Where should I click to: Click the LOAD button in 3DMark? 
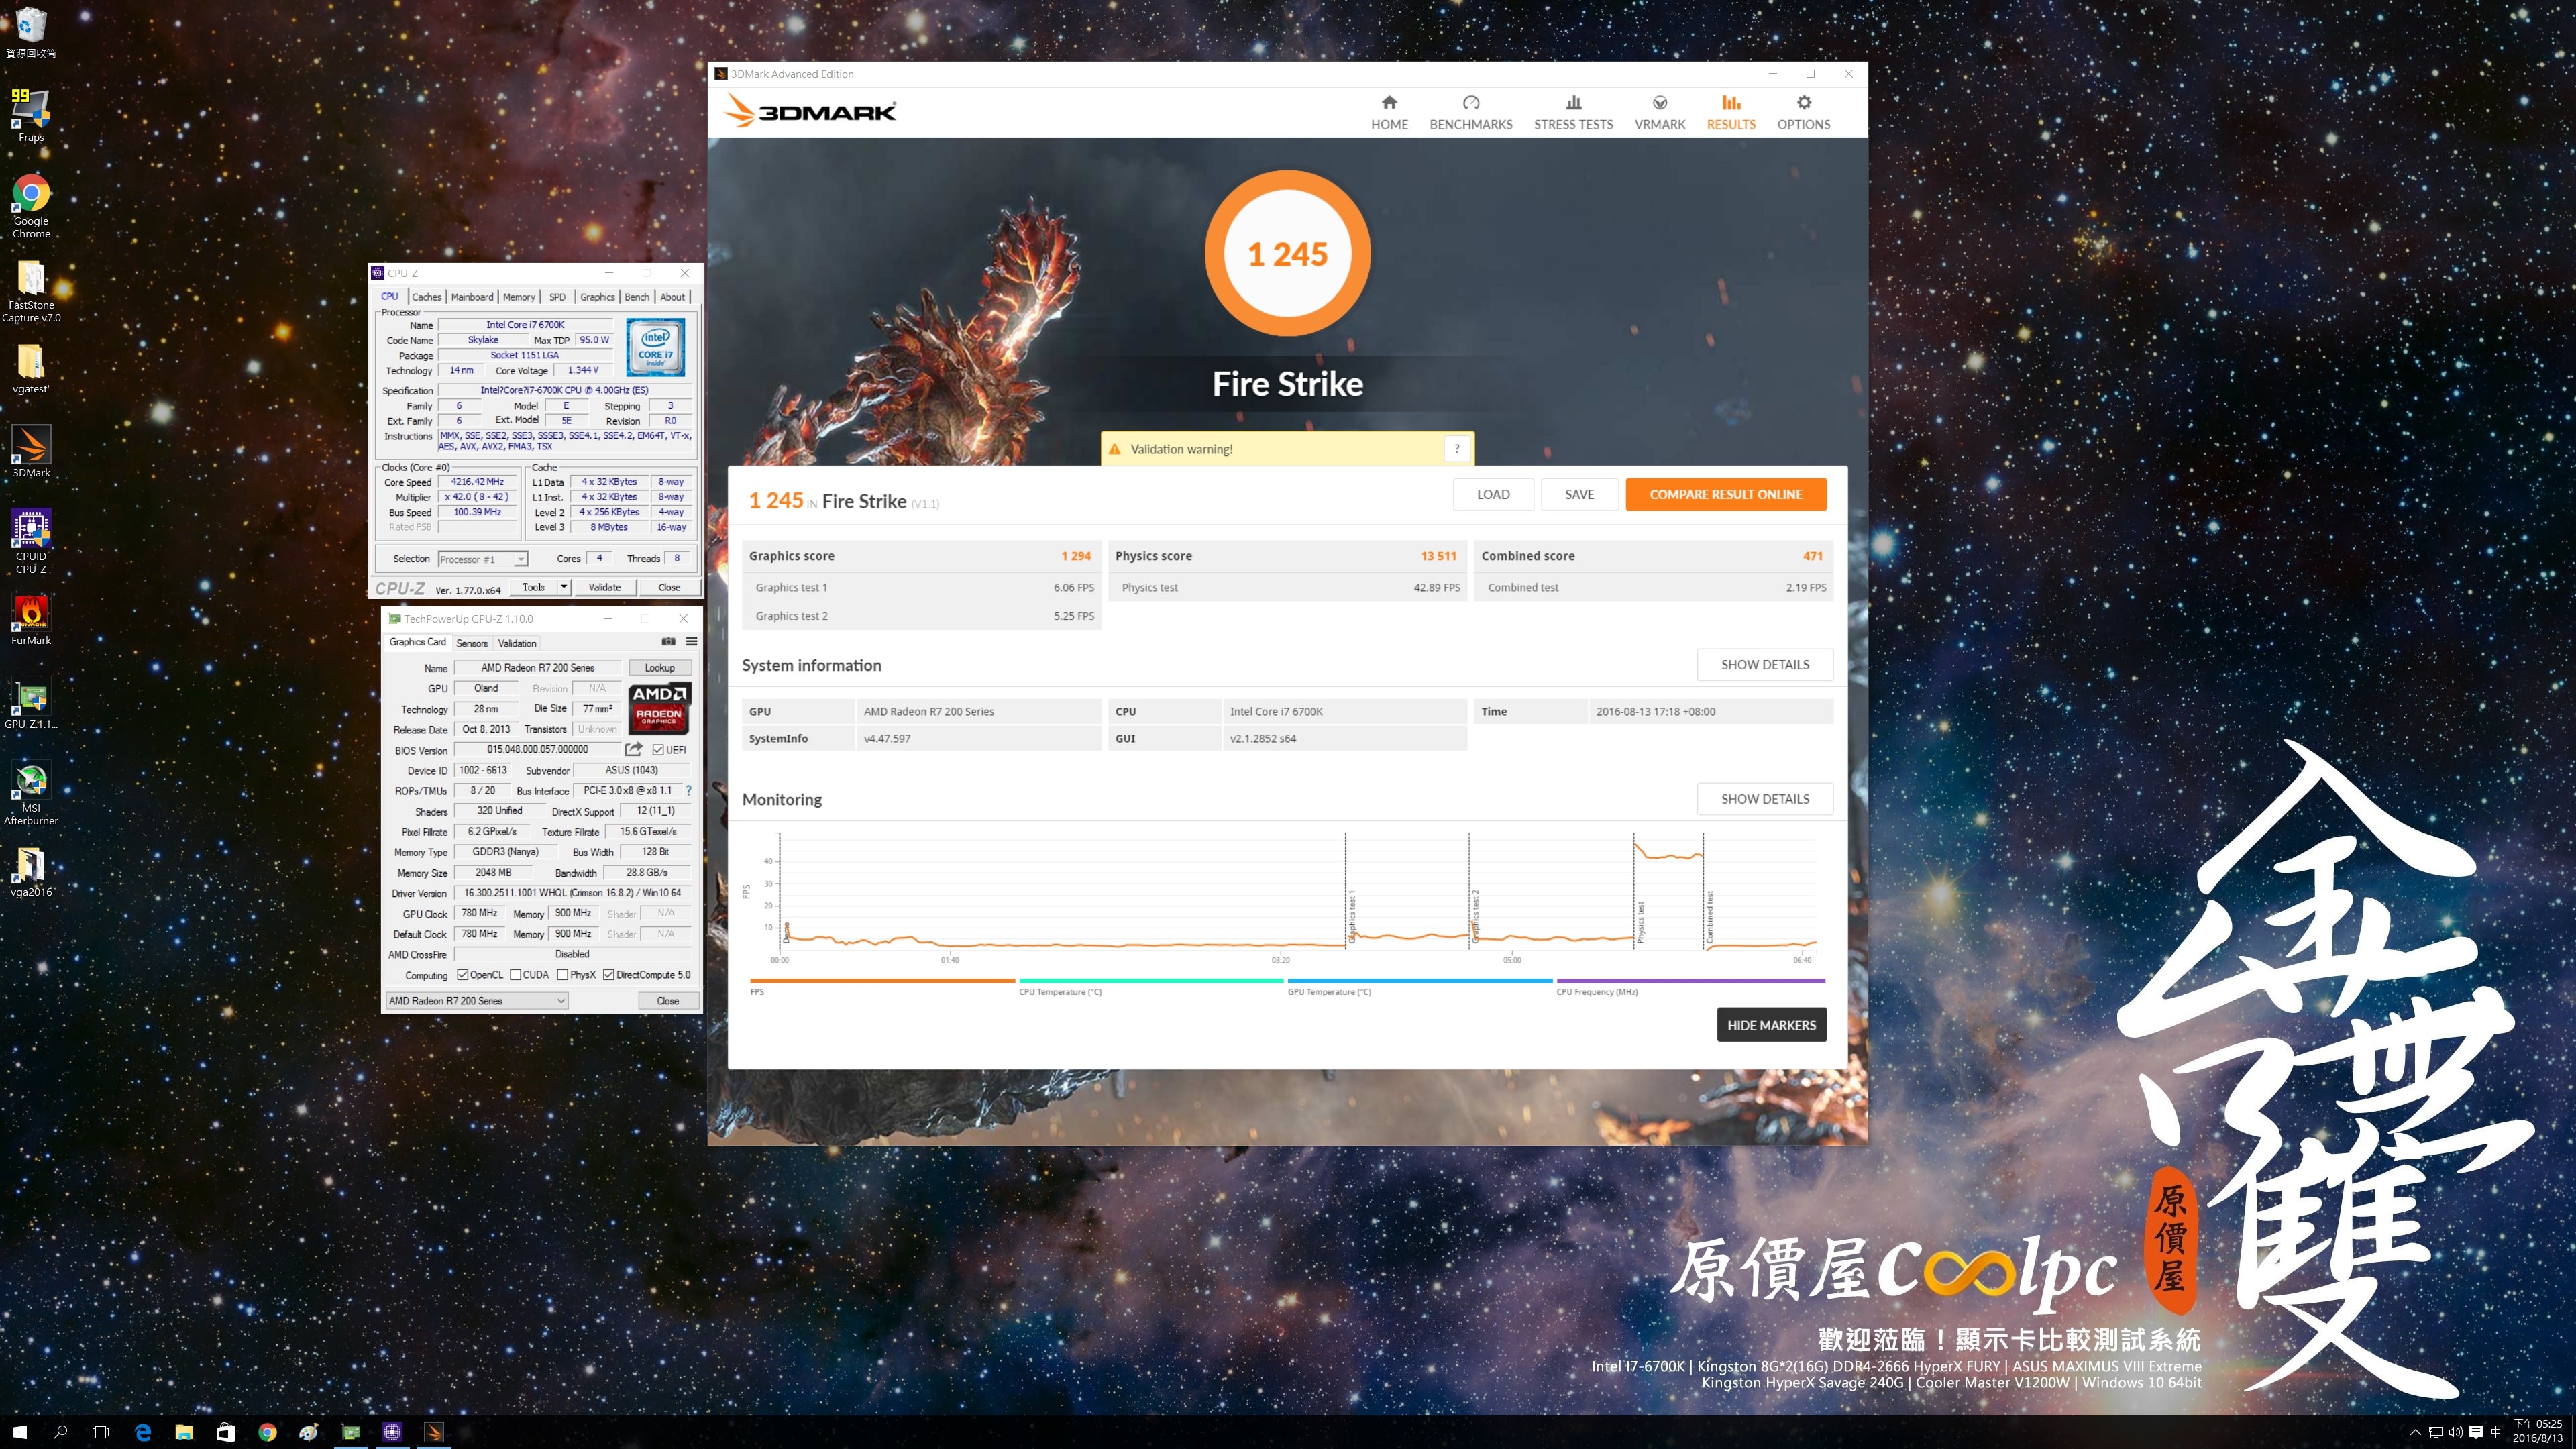click(x=1493, y=494)
